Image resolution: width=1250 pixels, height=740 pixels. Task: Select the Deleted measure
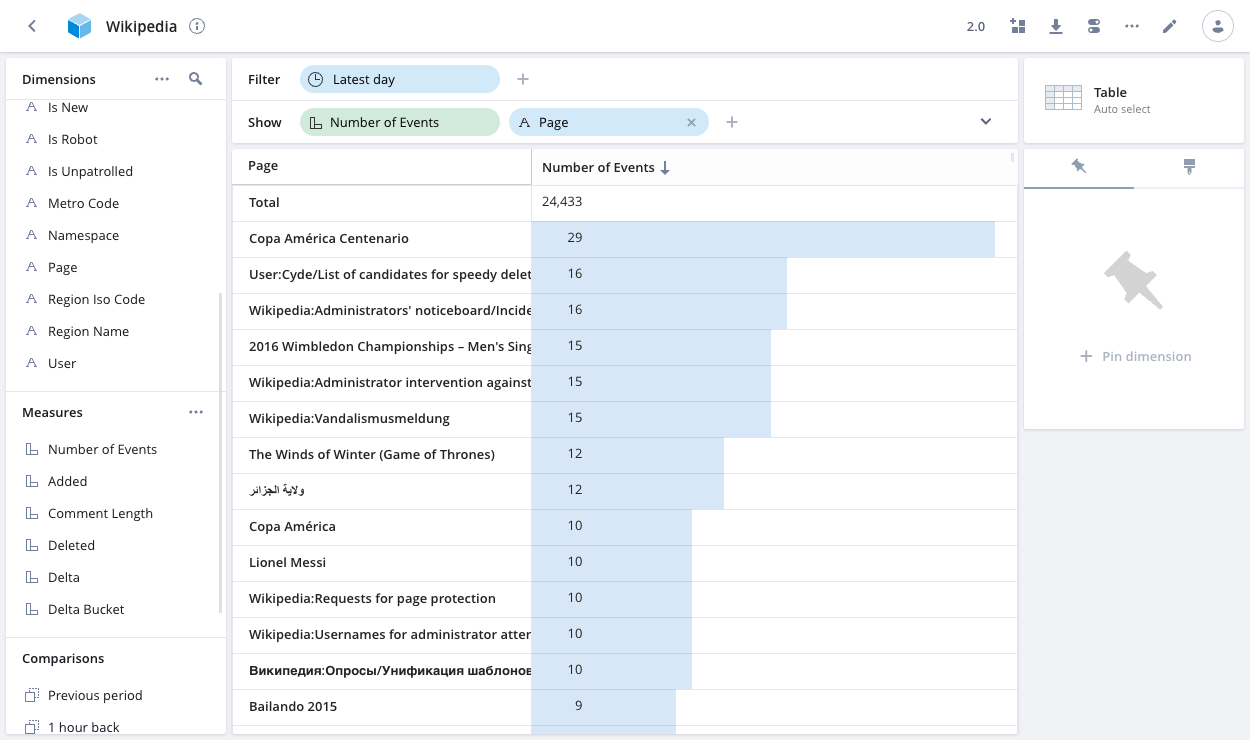[116, 545]
